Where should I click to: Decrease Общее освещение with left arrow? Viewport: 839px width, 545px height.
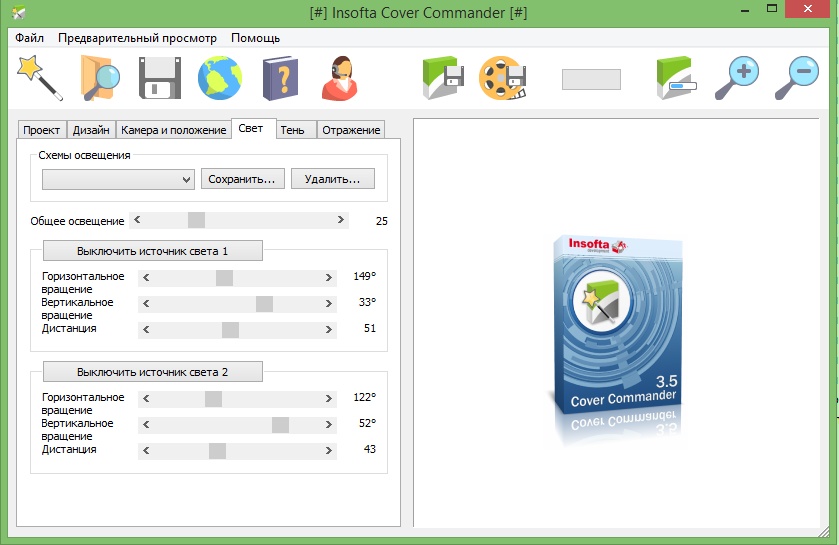pyautogui.click(x=137, y=220)
